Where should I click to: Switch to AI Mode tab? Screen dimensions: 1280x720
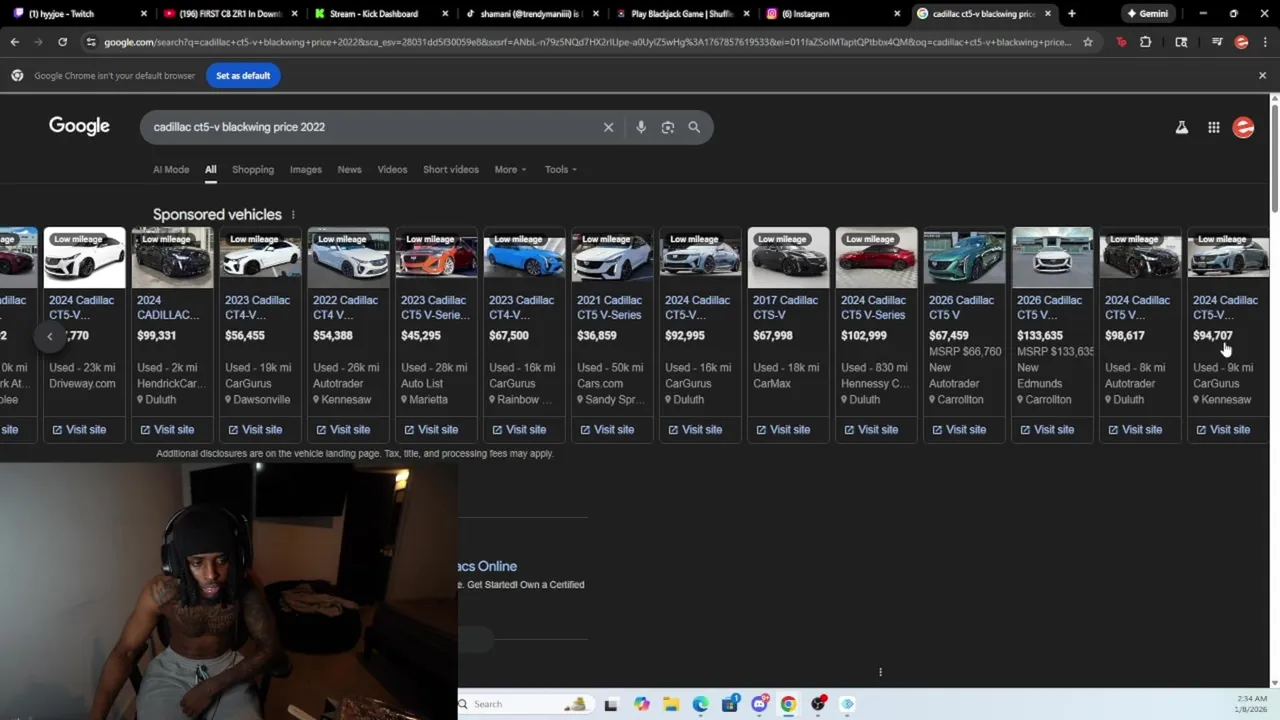click(171, 169)
